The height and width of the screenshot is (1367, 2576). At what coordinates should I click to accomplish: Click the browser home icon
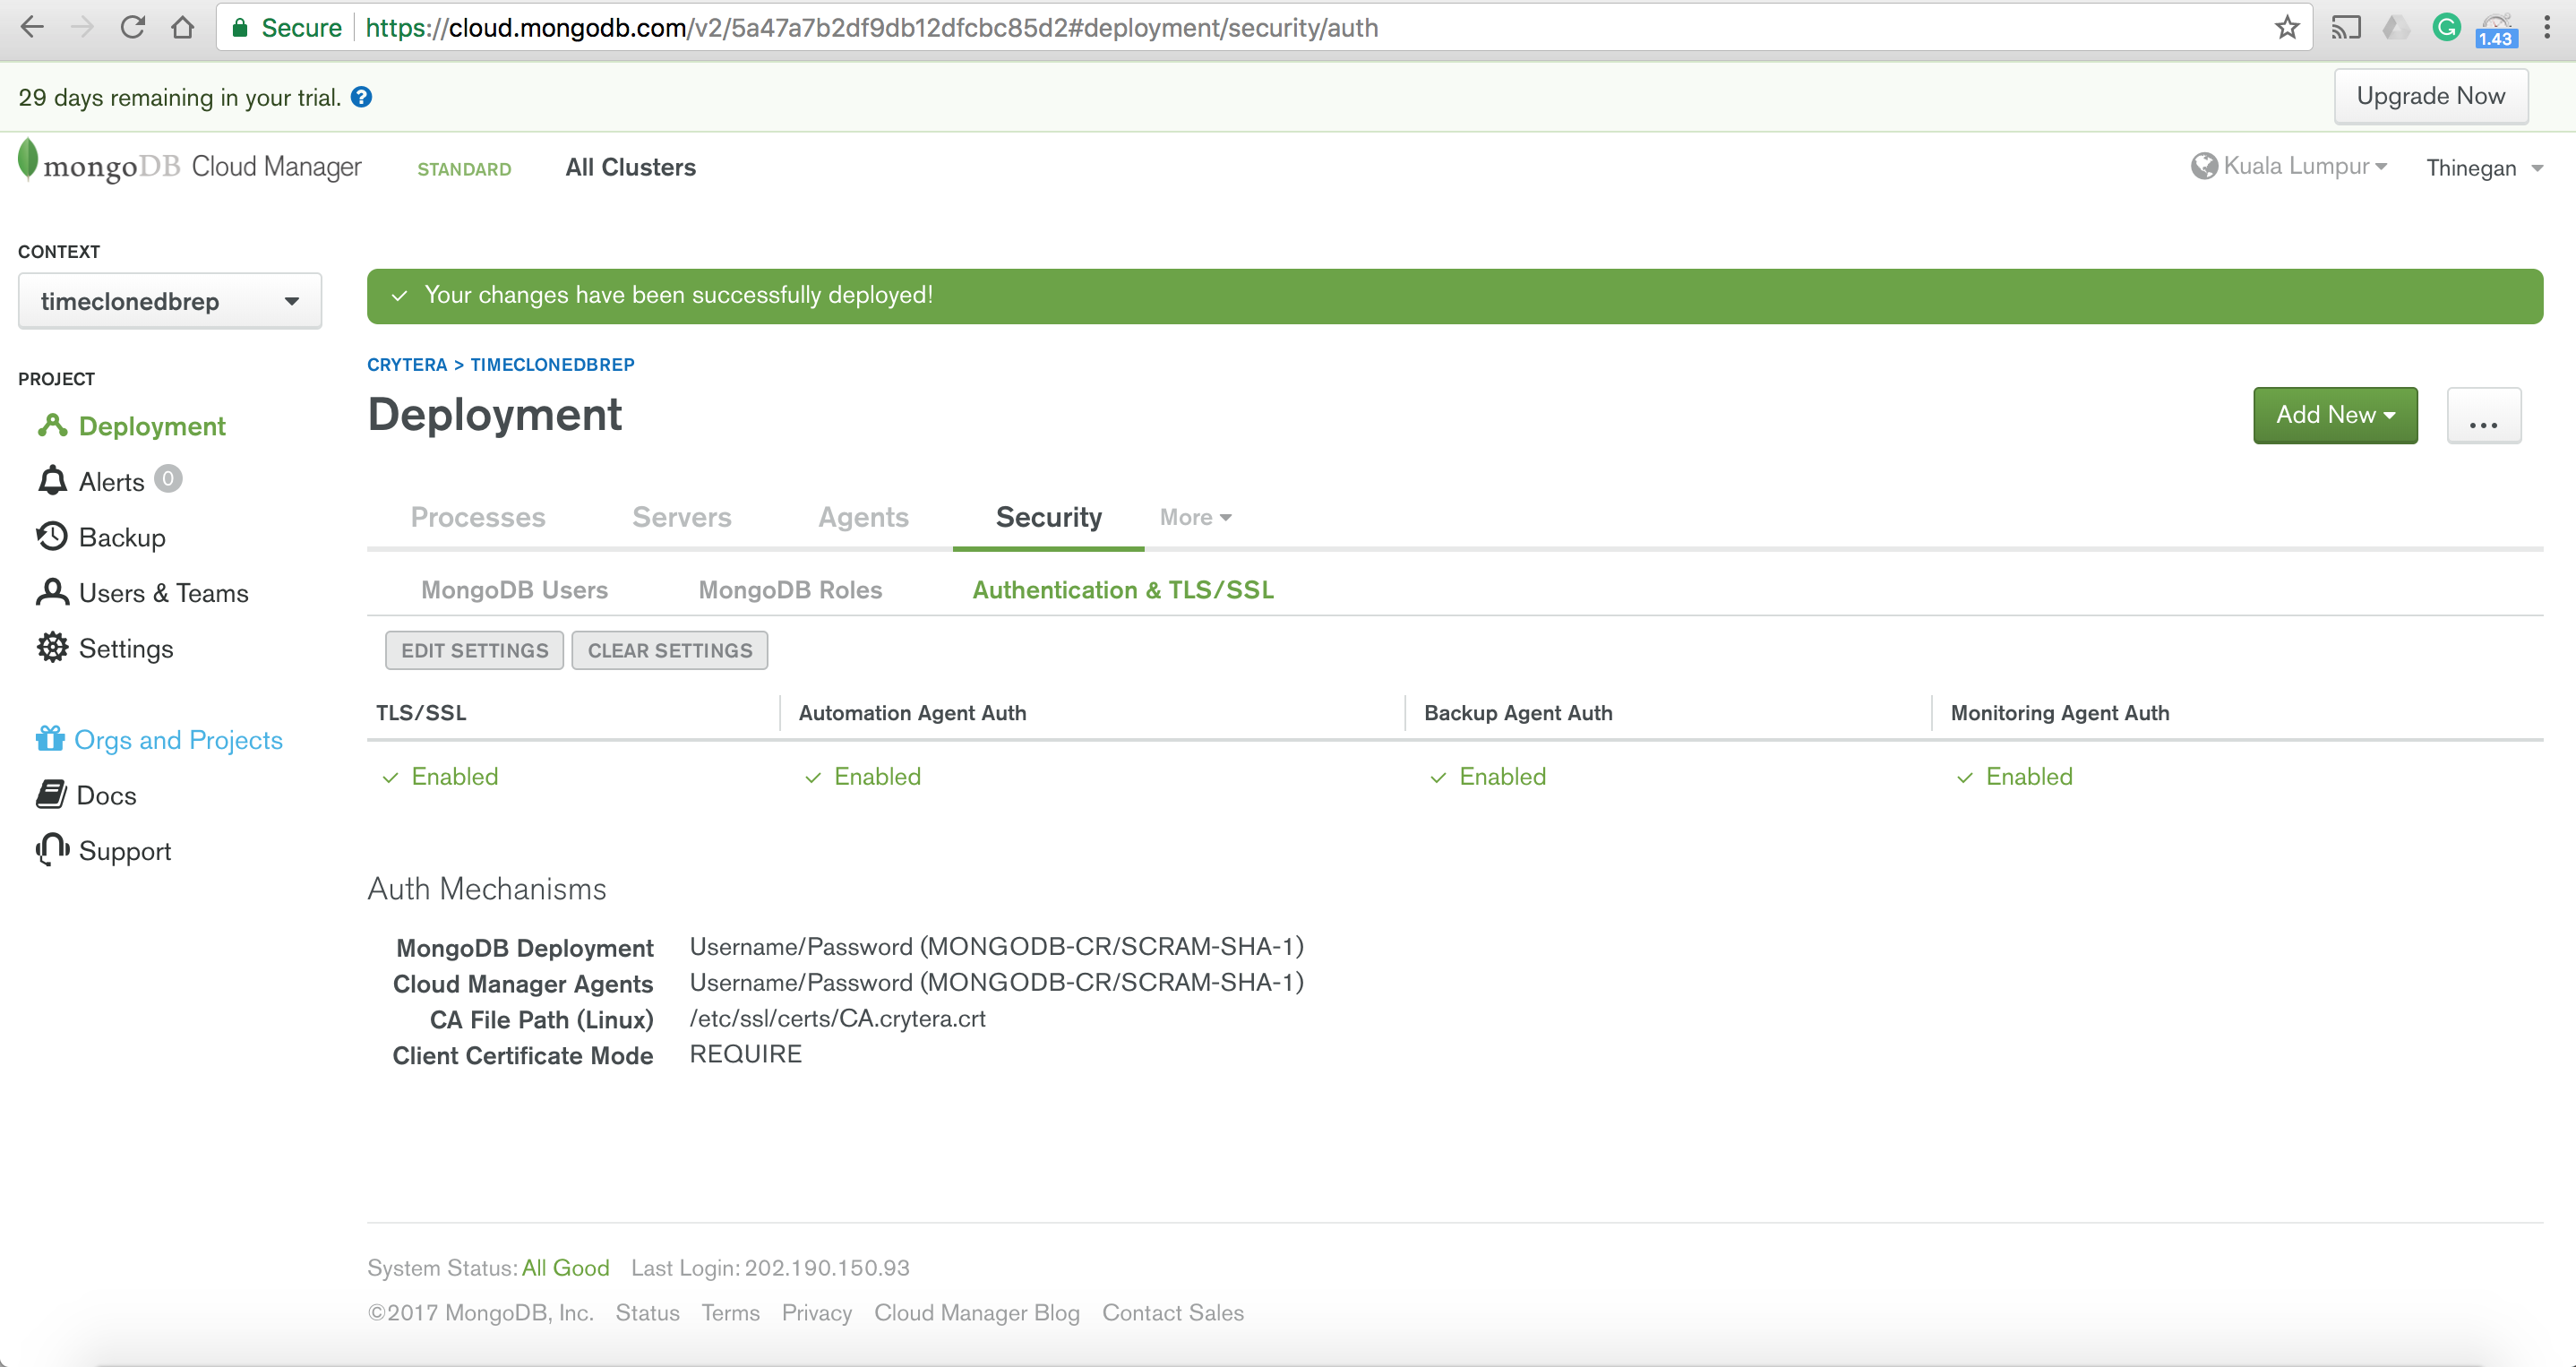[x=182, y=27]
